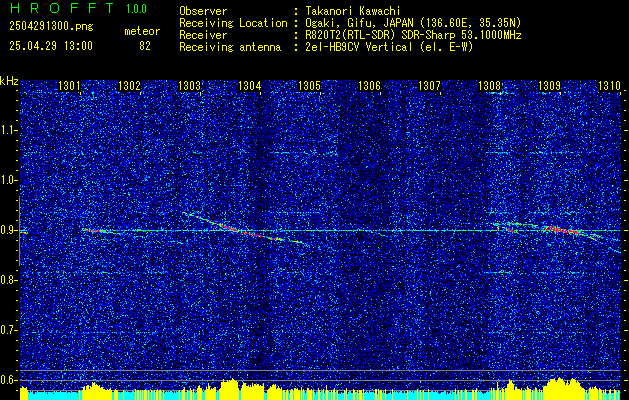The image size is (629, 400).
Task: Click the date 25.04.29 13:00
Action: 51,46
